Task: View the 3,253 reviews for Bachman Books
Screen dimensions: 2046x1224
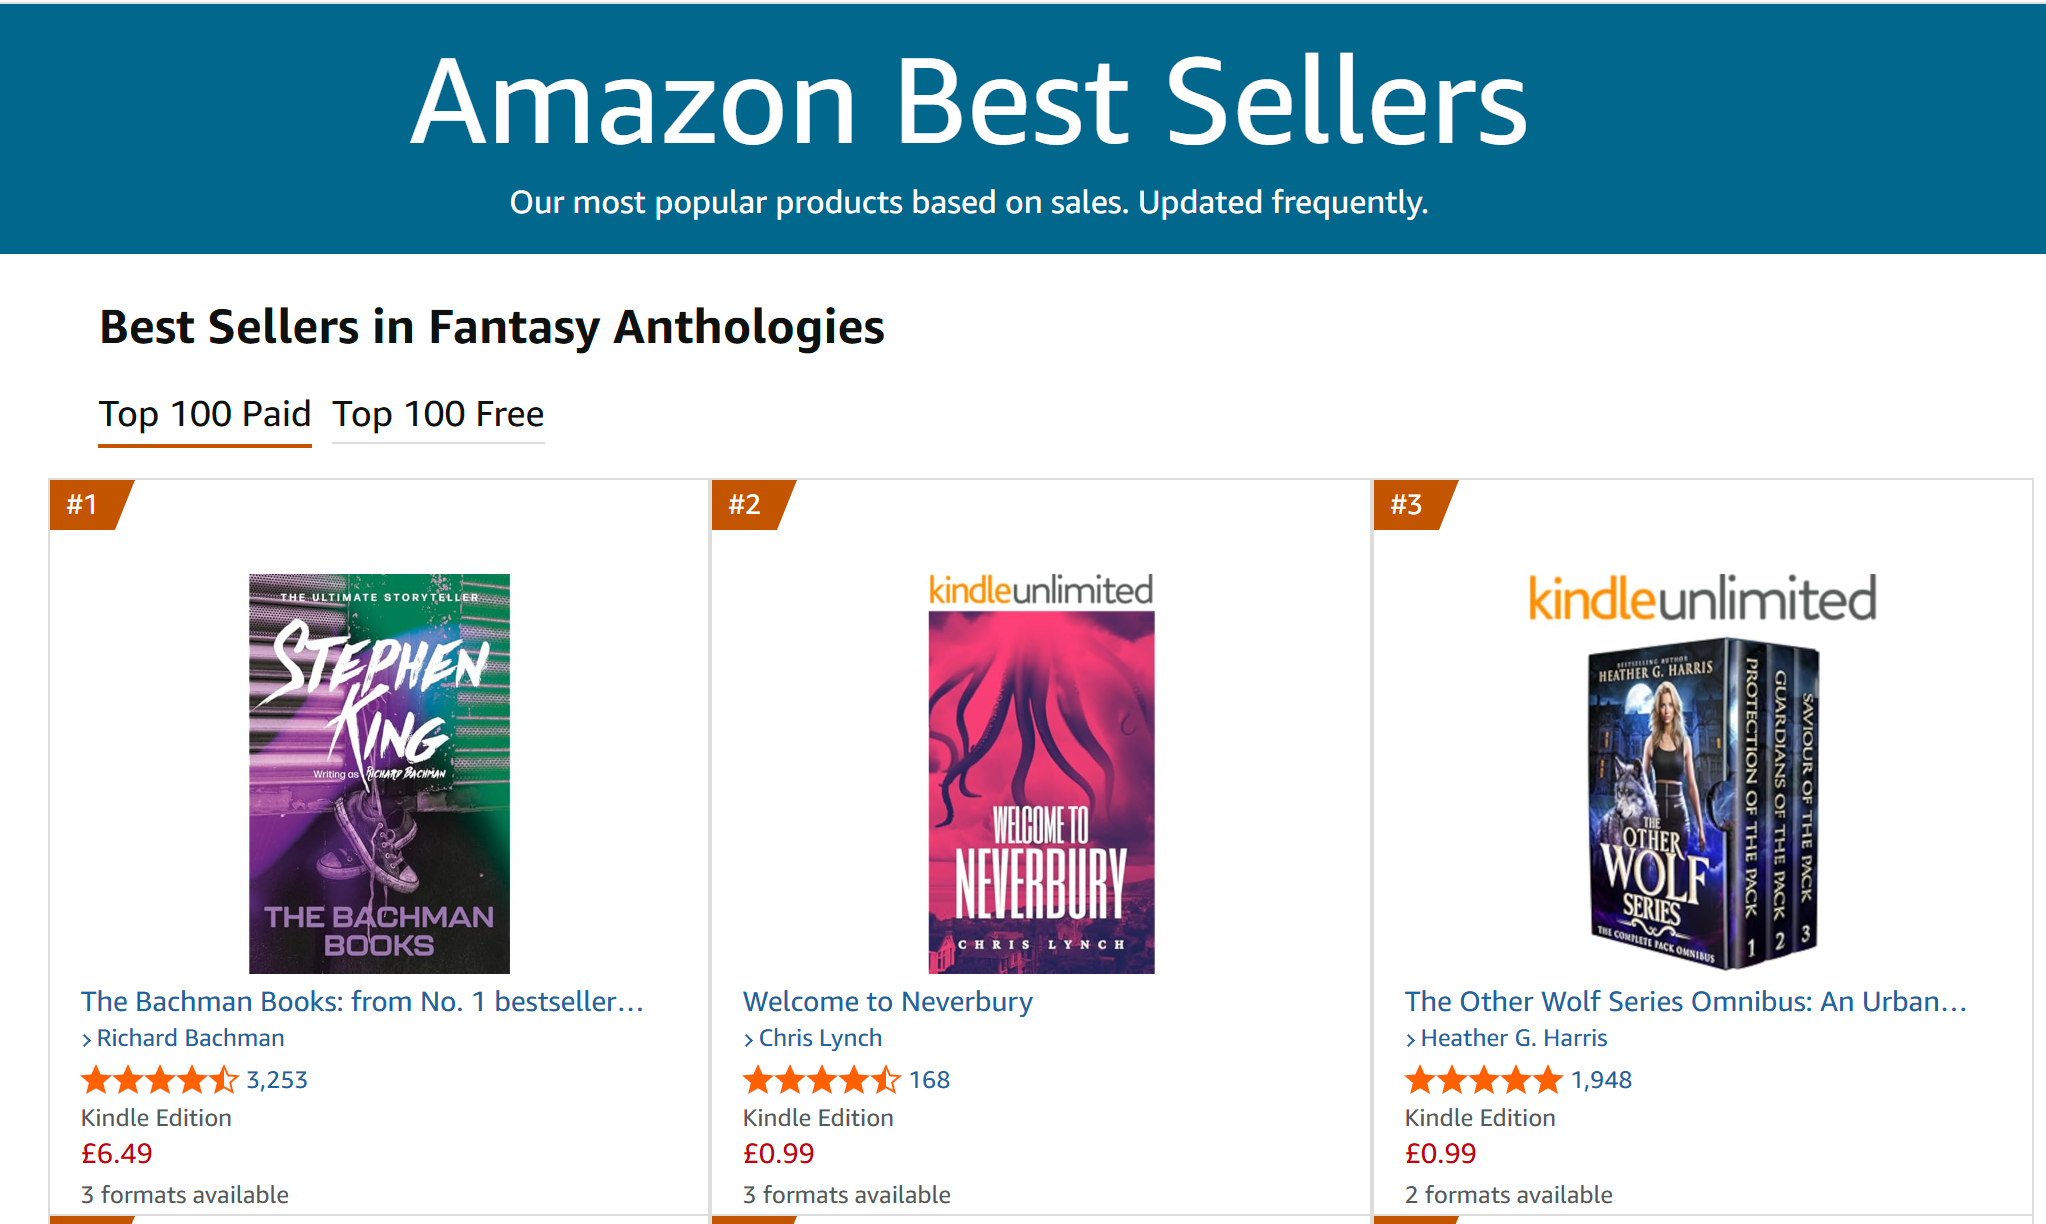Action: tap(277, 1080)
